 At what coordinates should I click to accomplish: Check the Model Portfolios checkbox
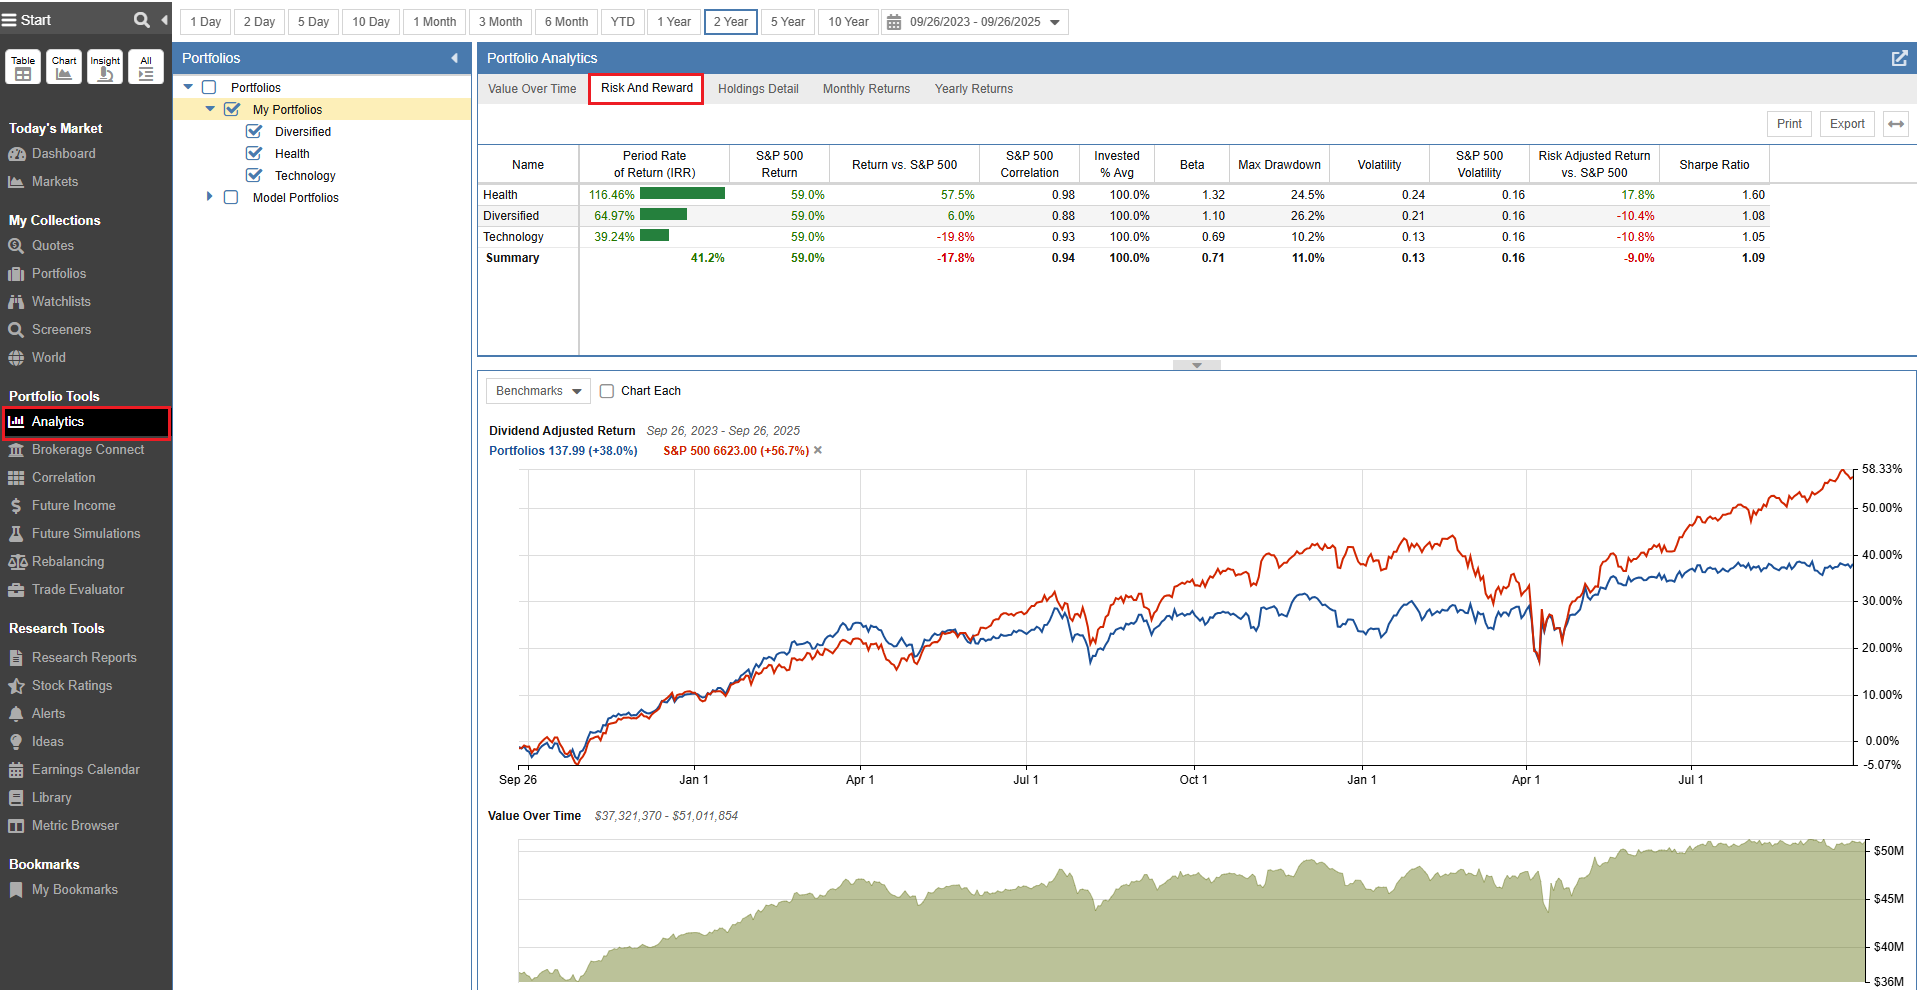pos(231,198)
